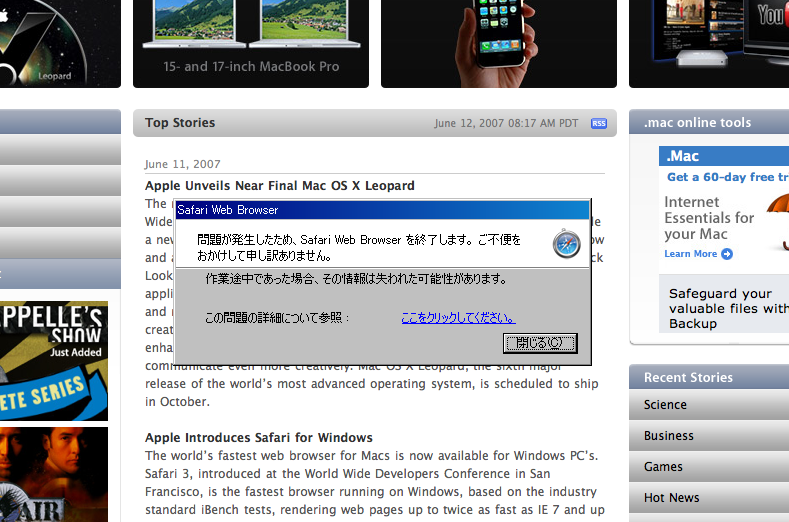Open the iPhone promo banner

(499, 44)
